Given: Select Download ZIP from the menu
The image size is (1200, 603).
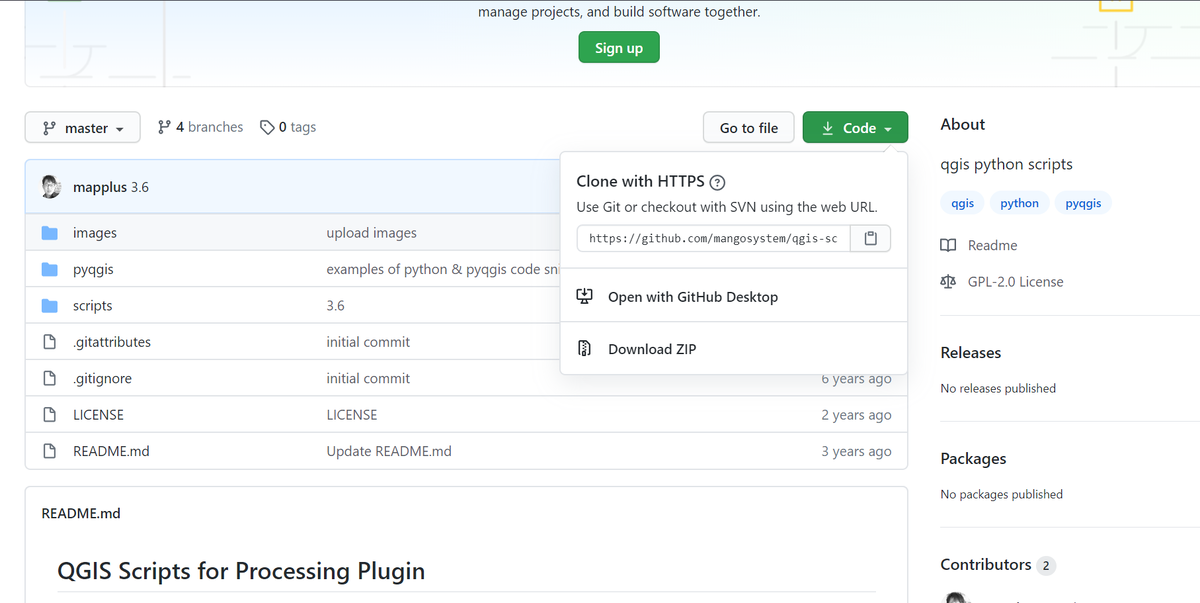Looking at the screenshot, I should 652,349.
